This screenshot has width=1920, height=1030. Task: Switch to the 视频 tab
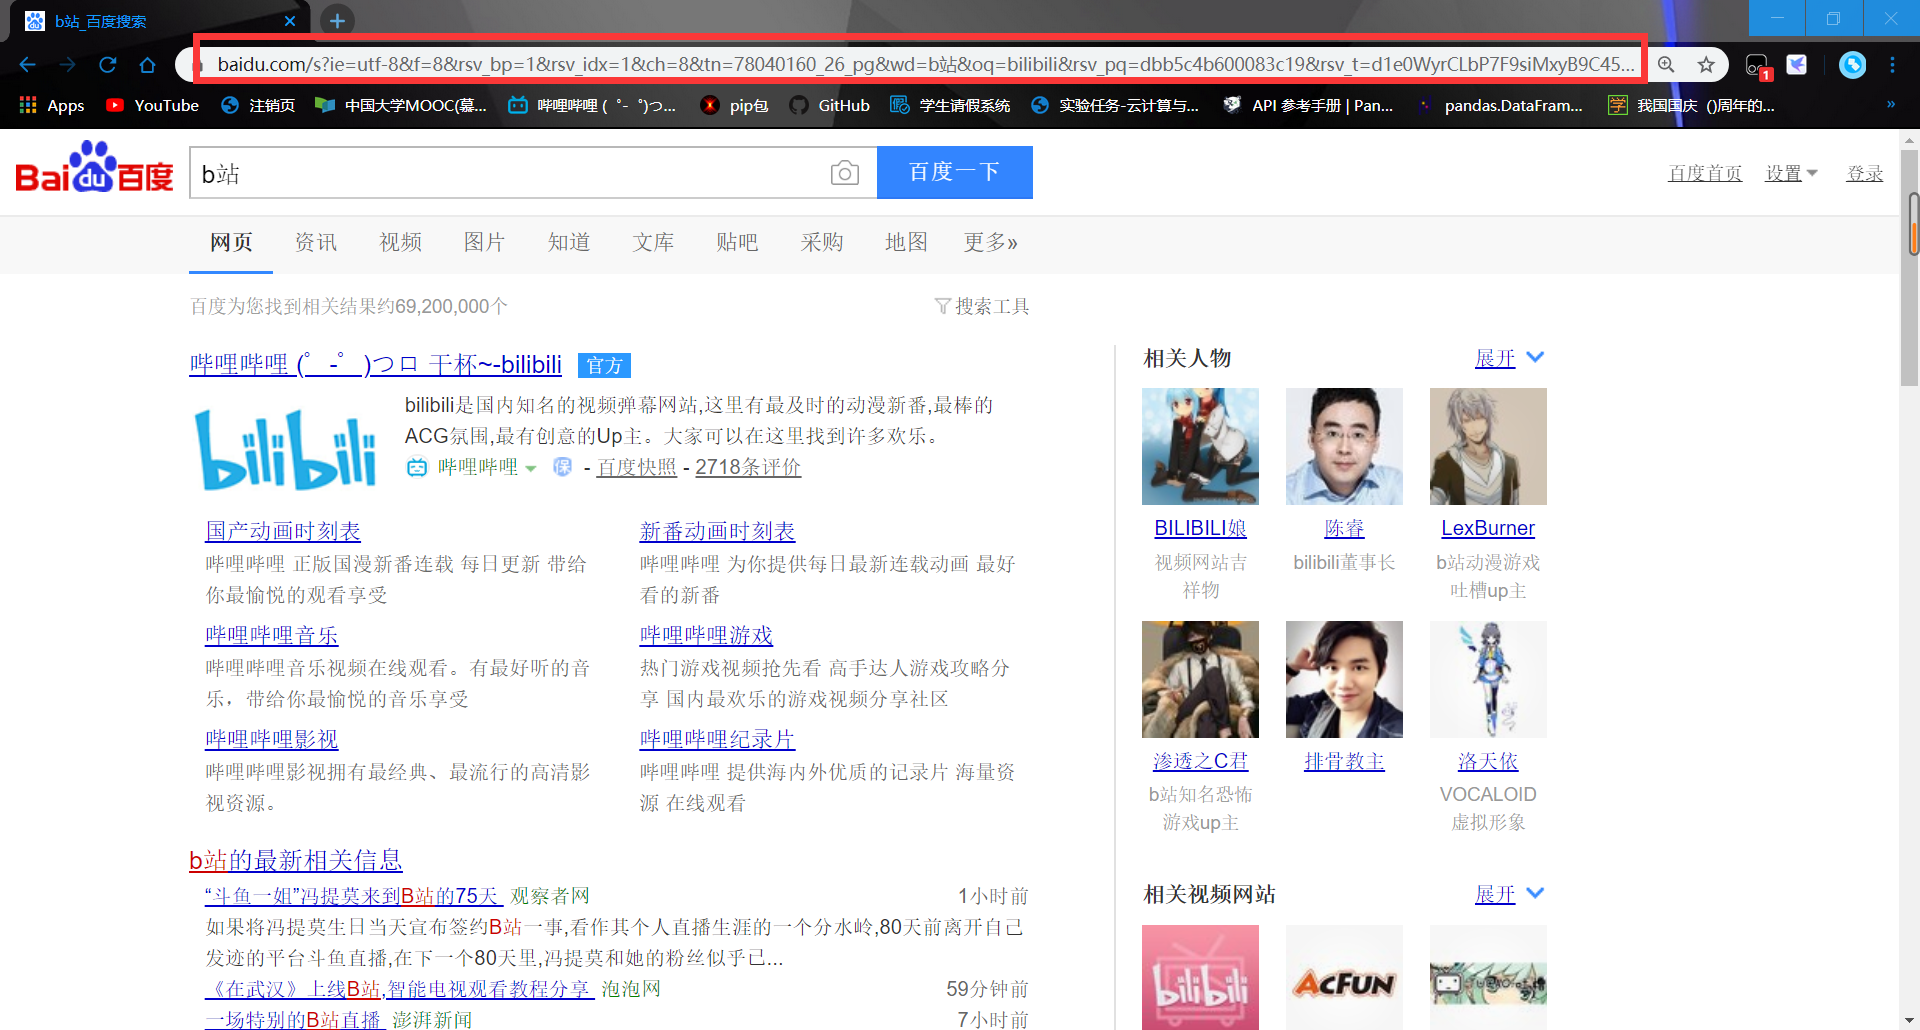pyautogui.click(x=400, y=242)
